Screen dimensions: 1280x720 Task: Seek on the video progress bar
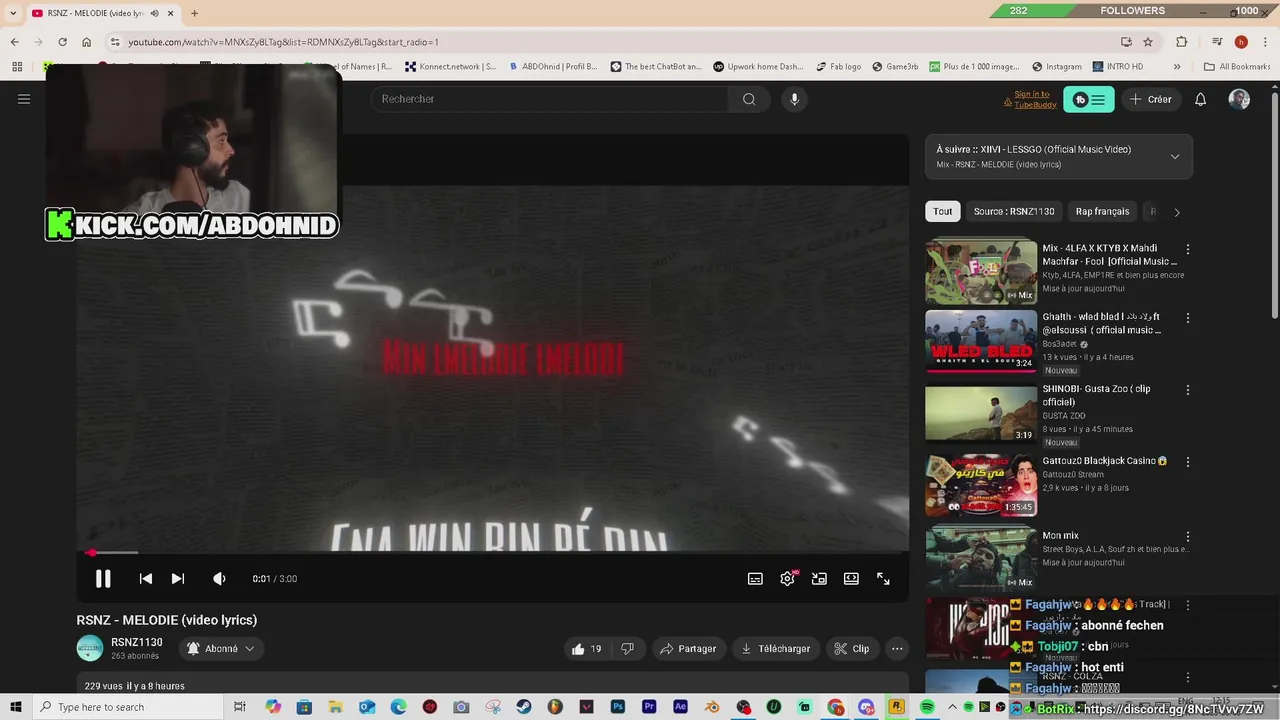[x=492, y=552]
